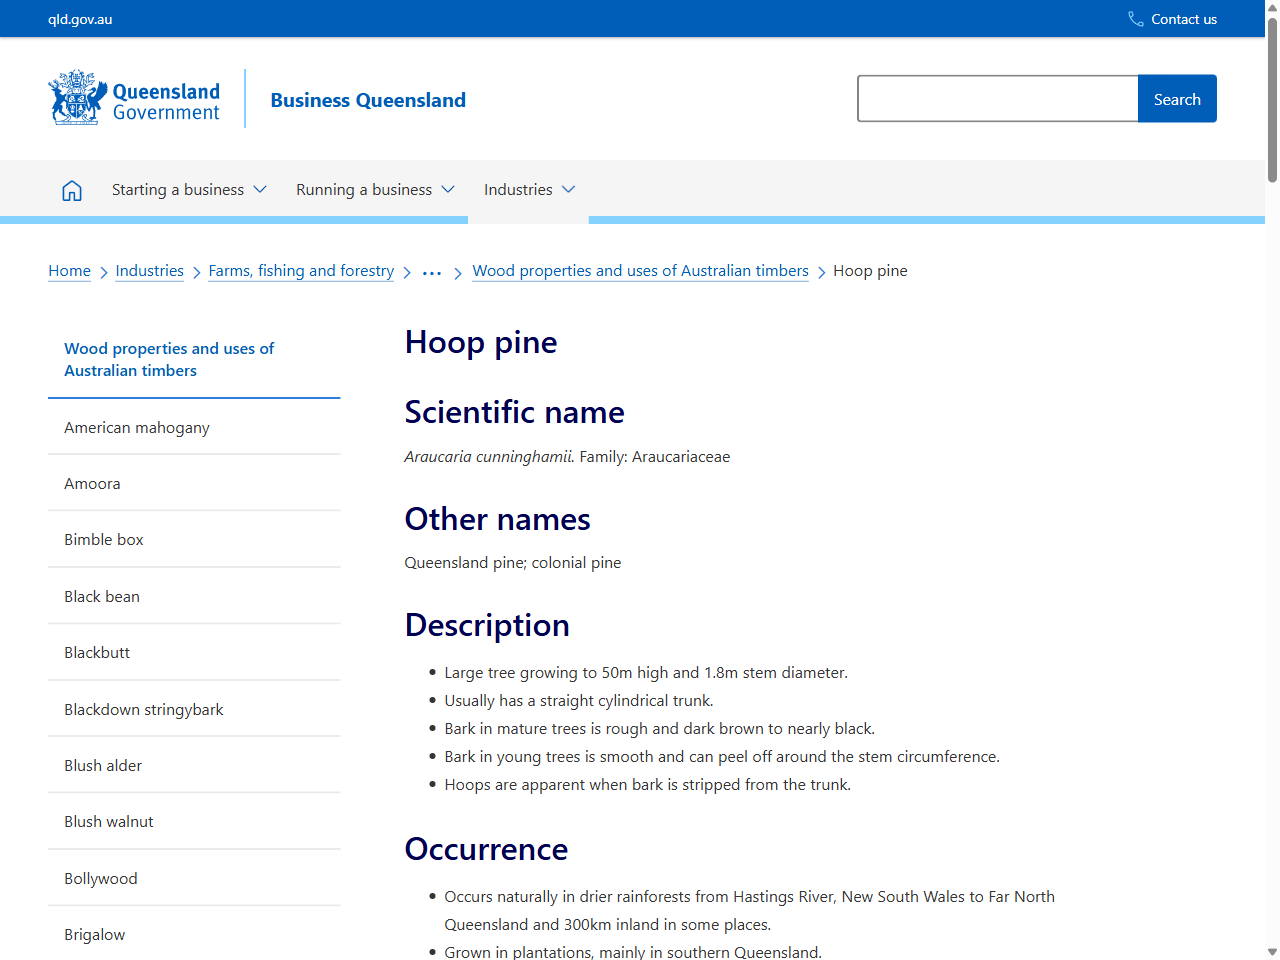Image resolution: width=1280 pixels, height=960 pixels.
Task: Click inside the search input field
Action: (x=997, y=98)
